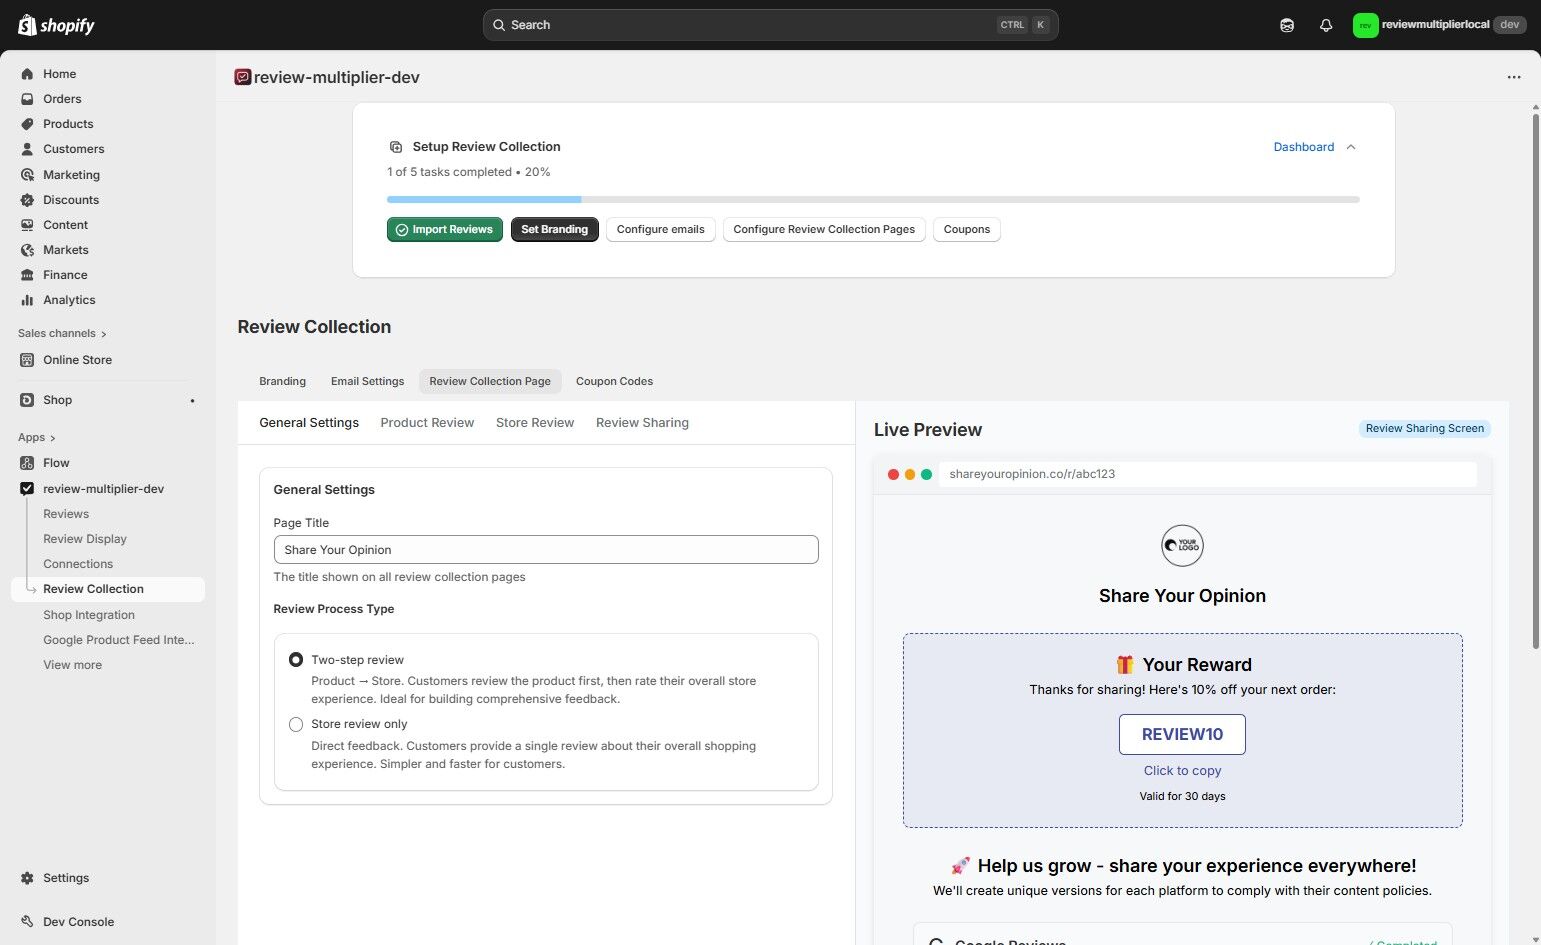
Task: Click the review-multiplier-dev app icon beside the page title
Action: point(242,76)
